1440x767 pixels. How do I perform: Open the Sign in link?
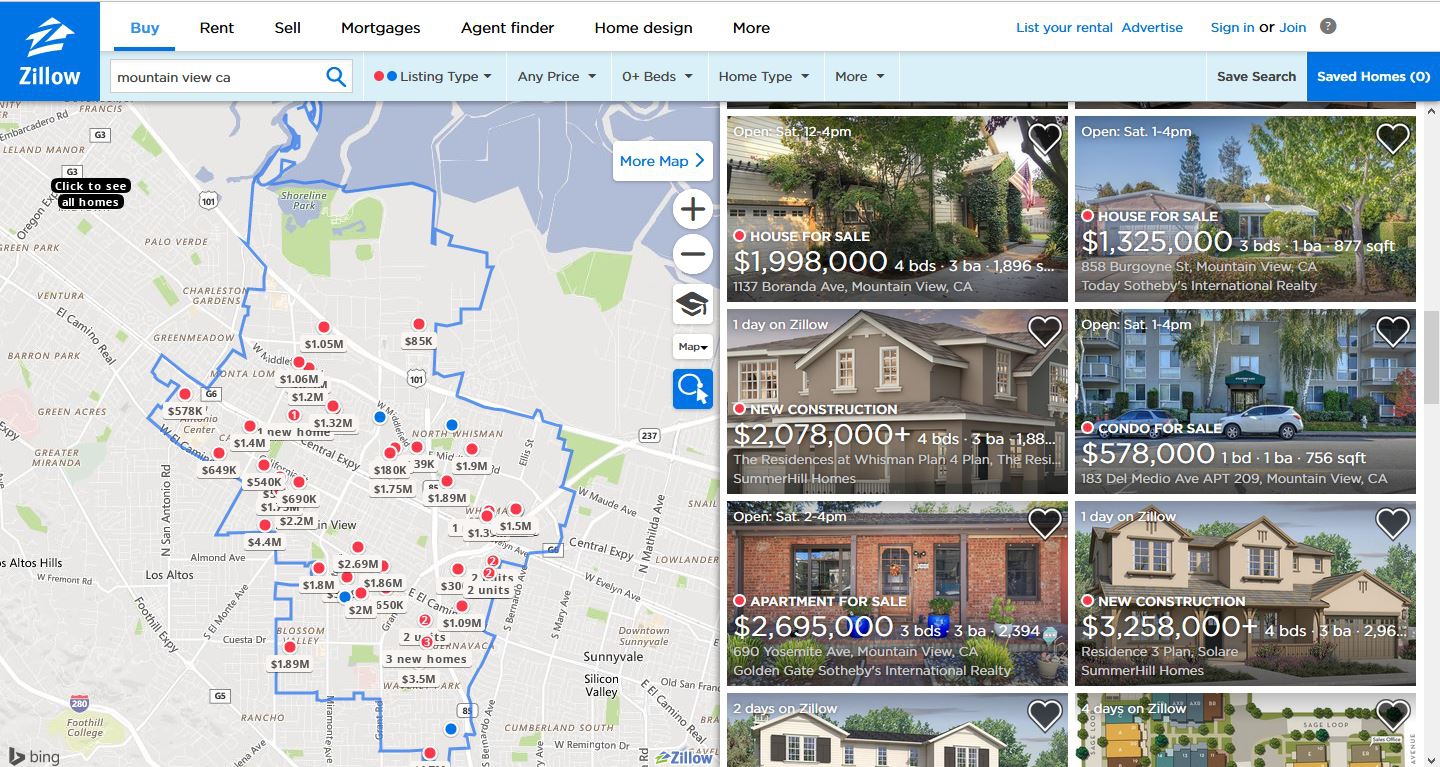[1232, 28]
